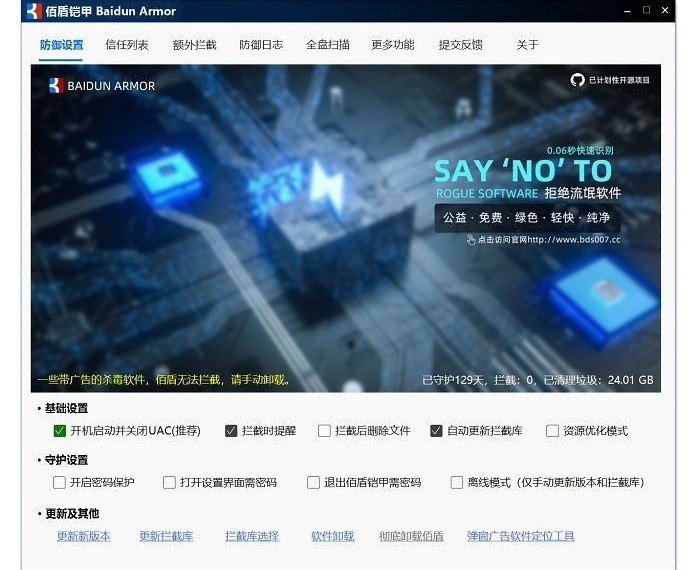The height and width of the screenshot is (570, 700).
Task: Go to the 提交反馈 tab
Action: [x=460, y=45]
